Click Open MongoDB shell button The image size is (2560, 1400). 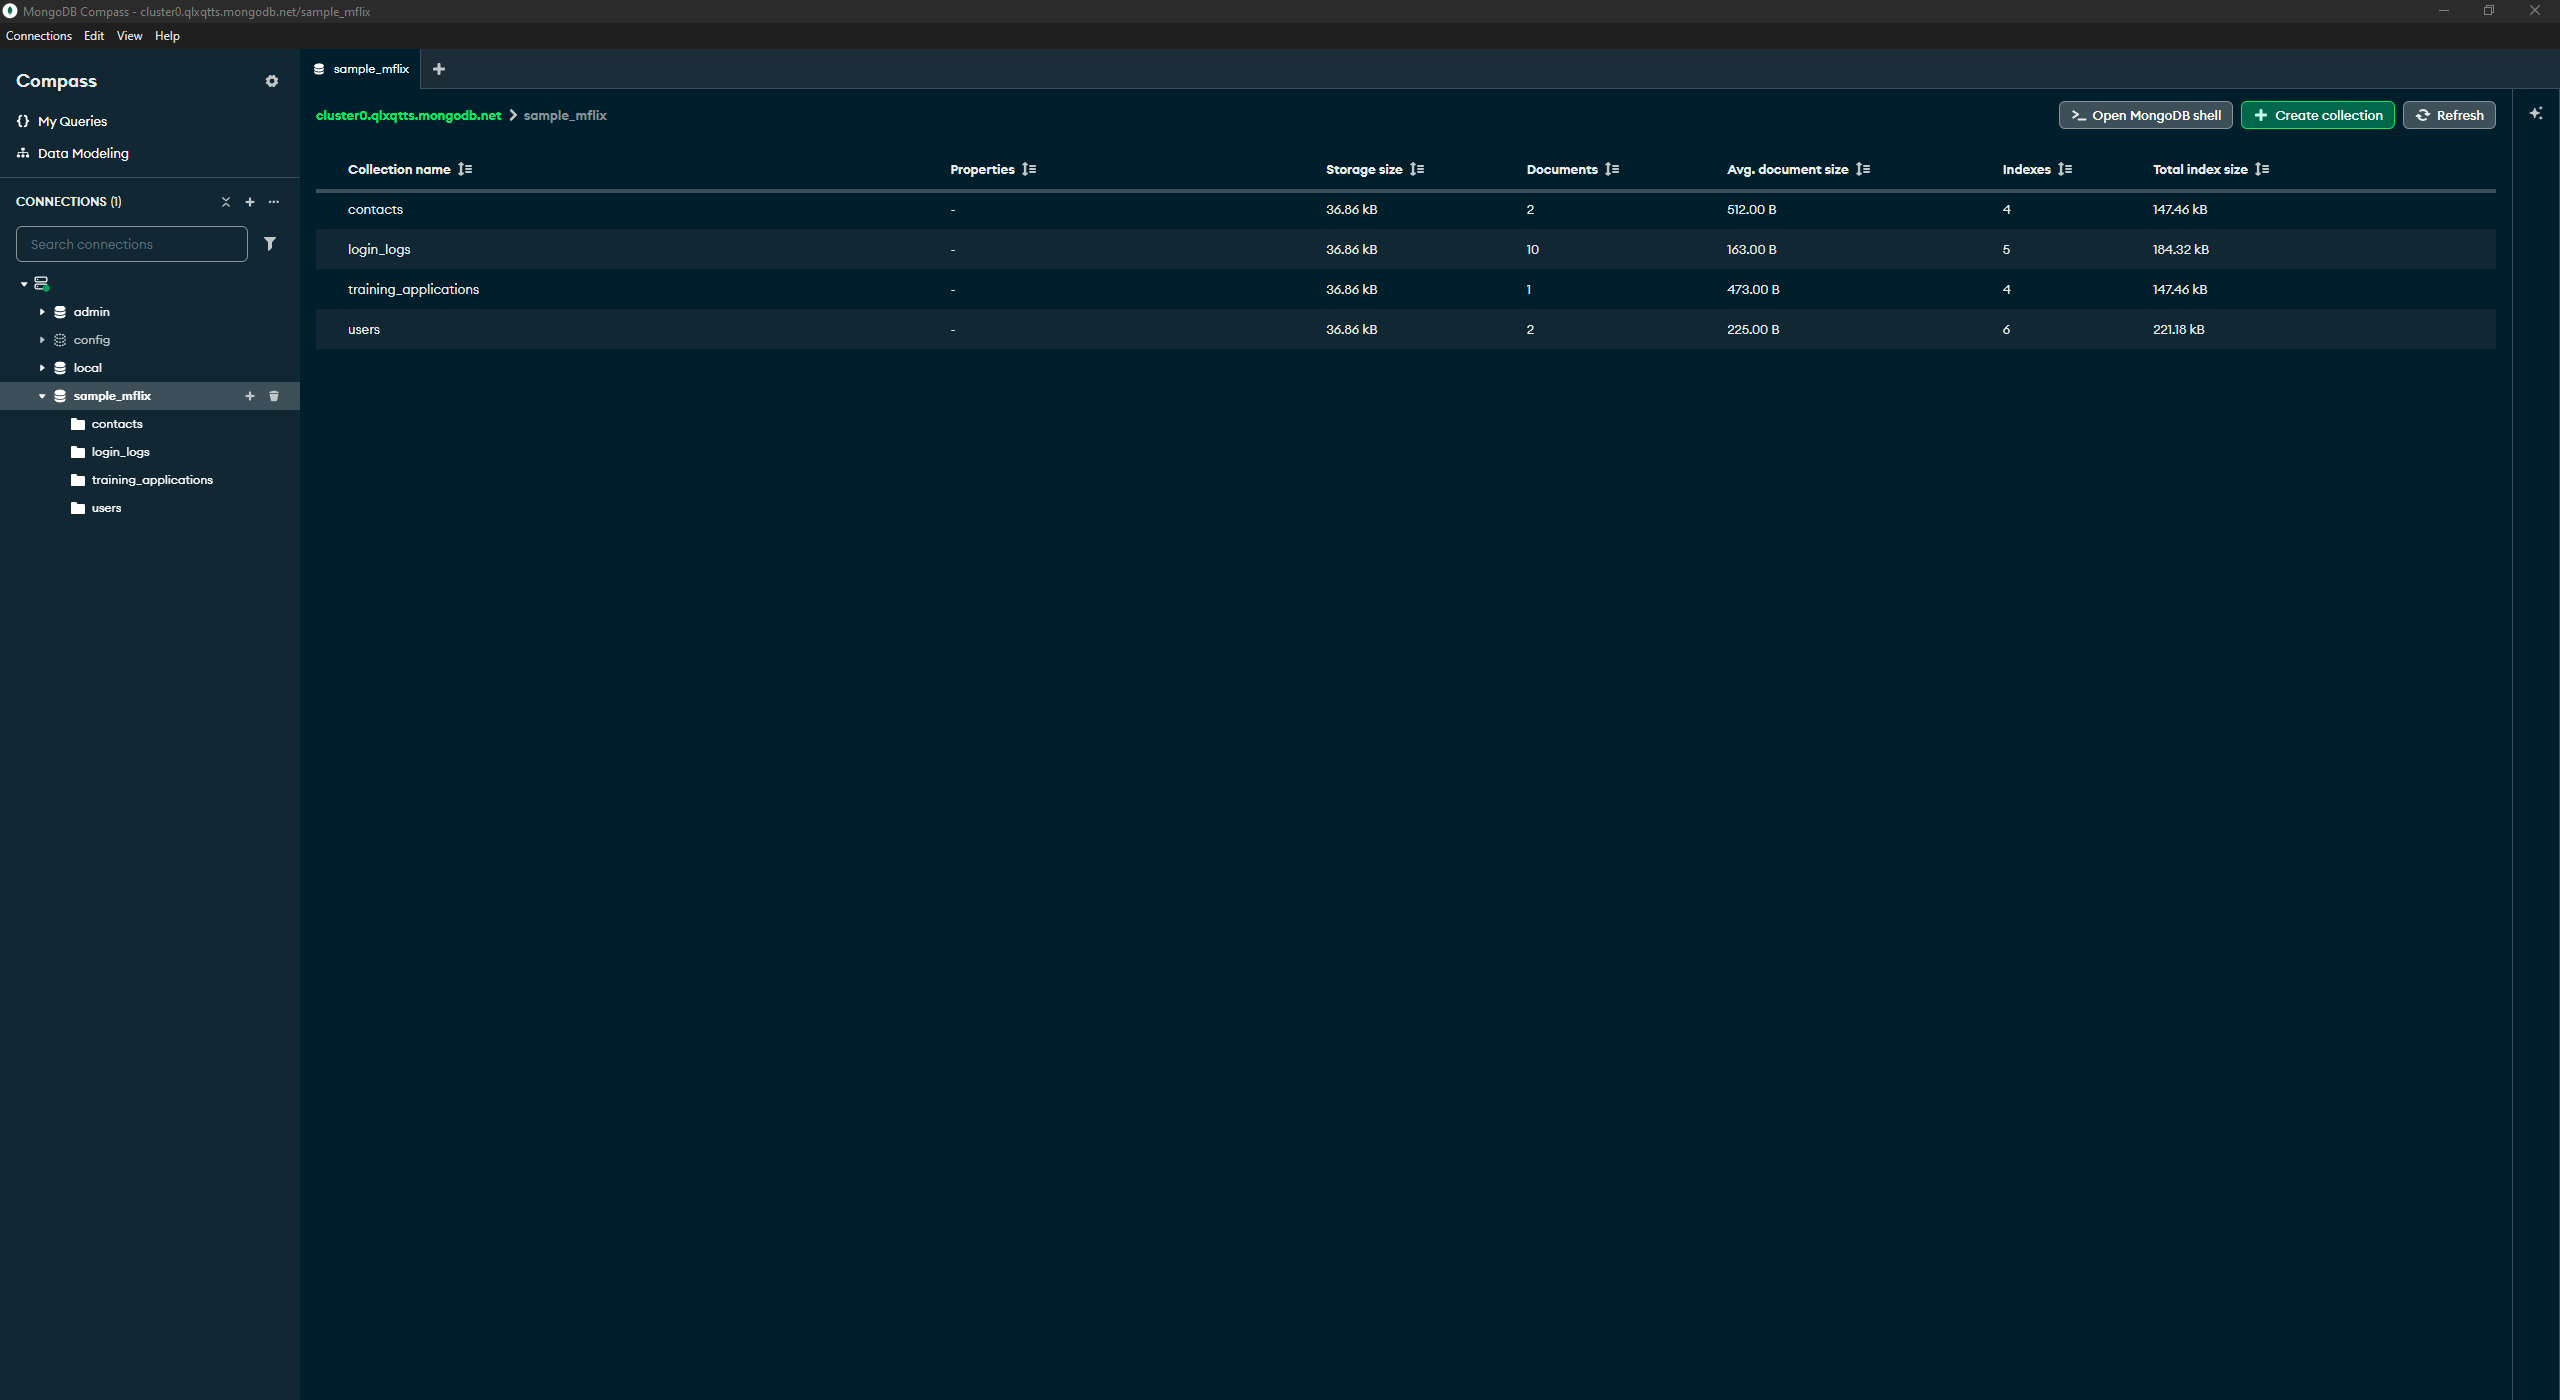click(2145, 115)
